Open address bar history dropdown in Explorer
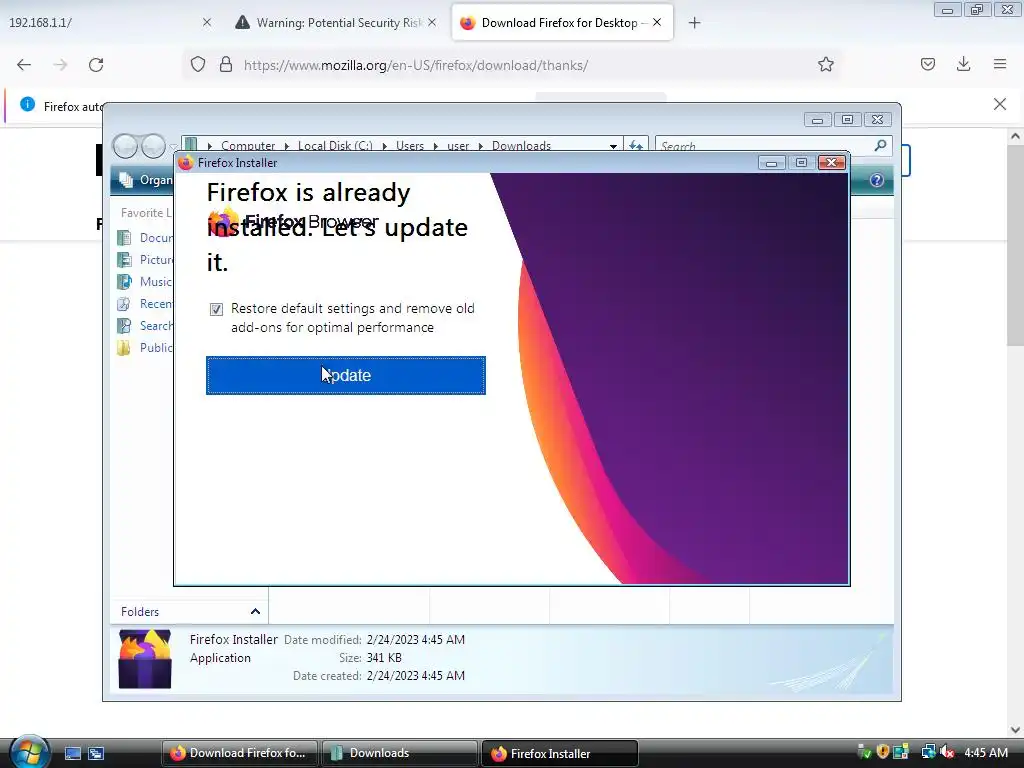 click(613, 146)
